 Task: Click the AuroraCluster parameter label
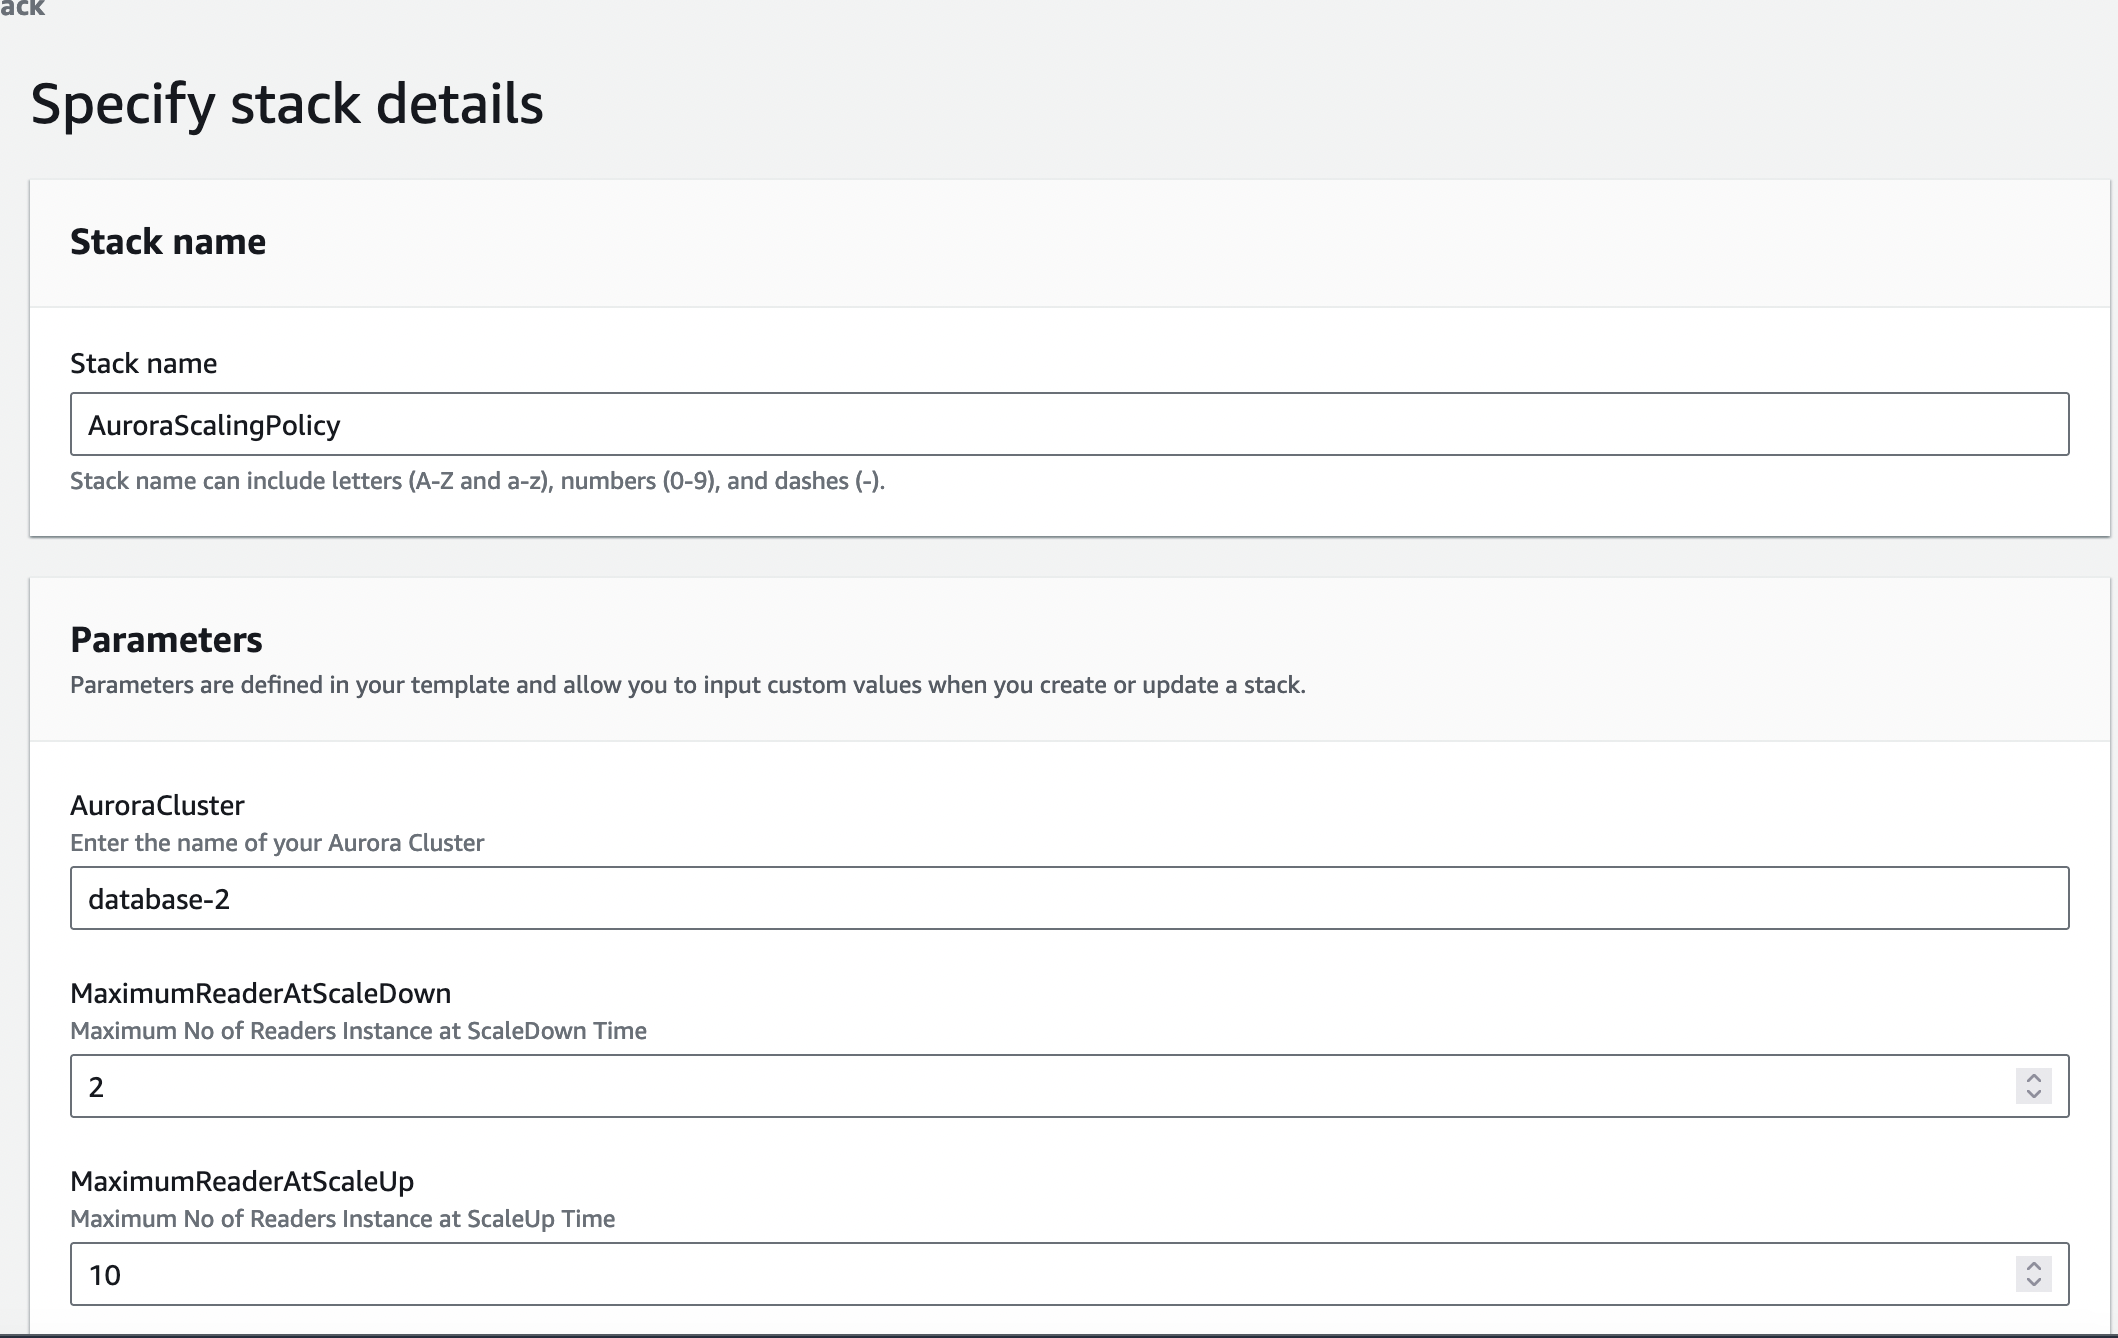click(157, 806)
